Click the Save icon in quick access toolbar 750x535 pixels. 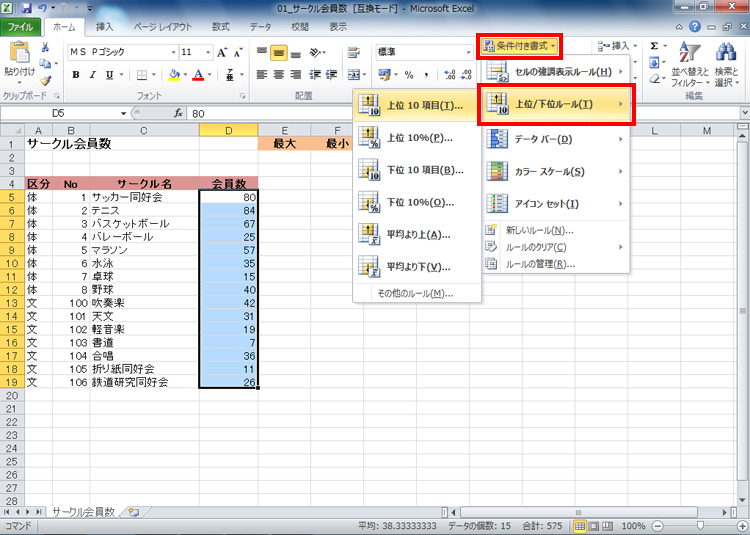[x=26, y=8]
